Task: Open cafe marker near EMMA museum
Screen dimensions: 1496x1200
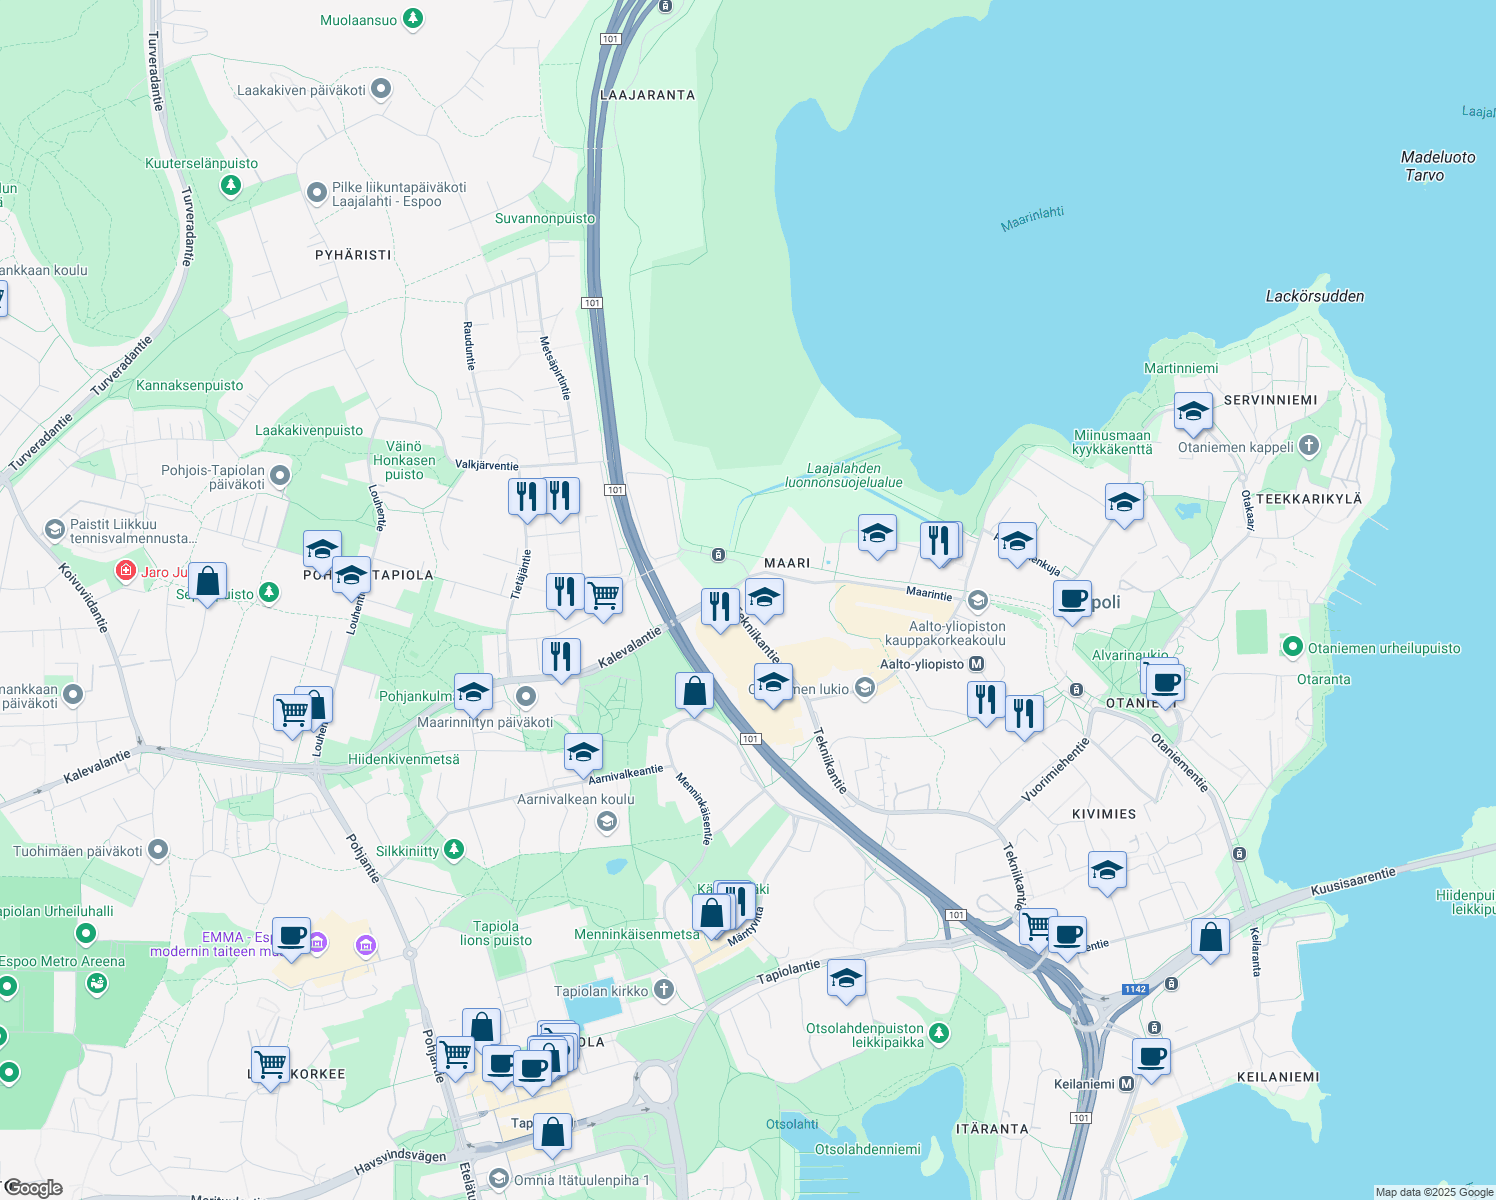Action: pos(291,939)
